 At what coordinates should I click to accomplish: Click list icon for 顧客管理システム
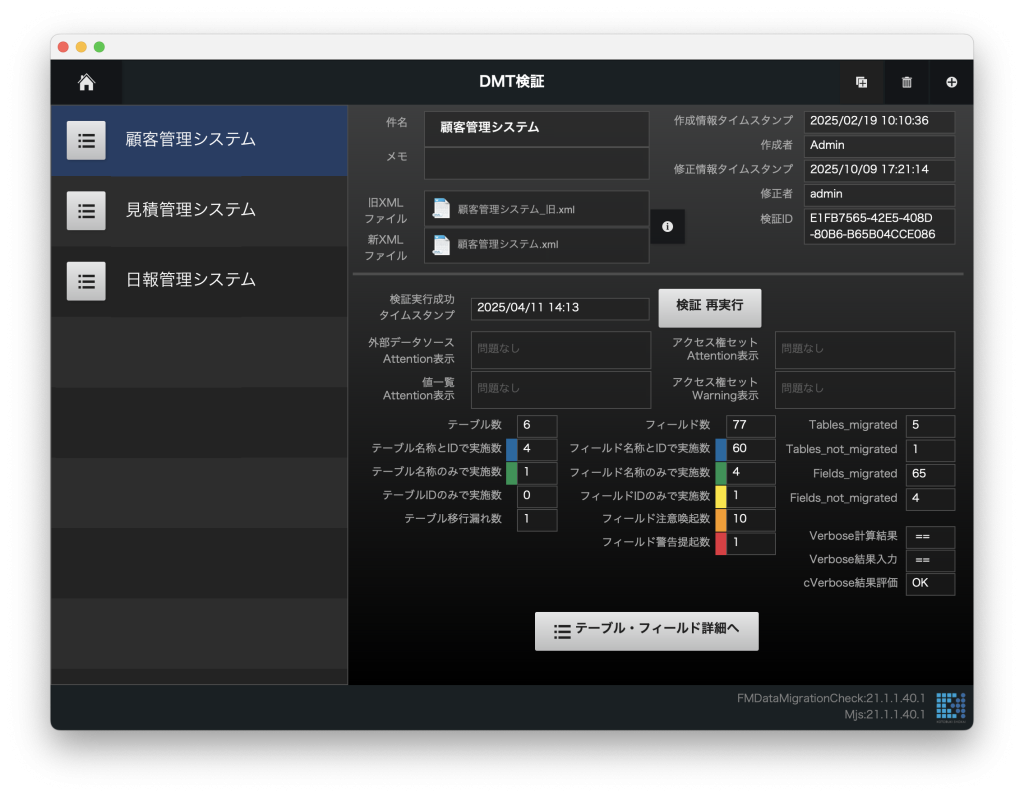(86, 141)
